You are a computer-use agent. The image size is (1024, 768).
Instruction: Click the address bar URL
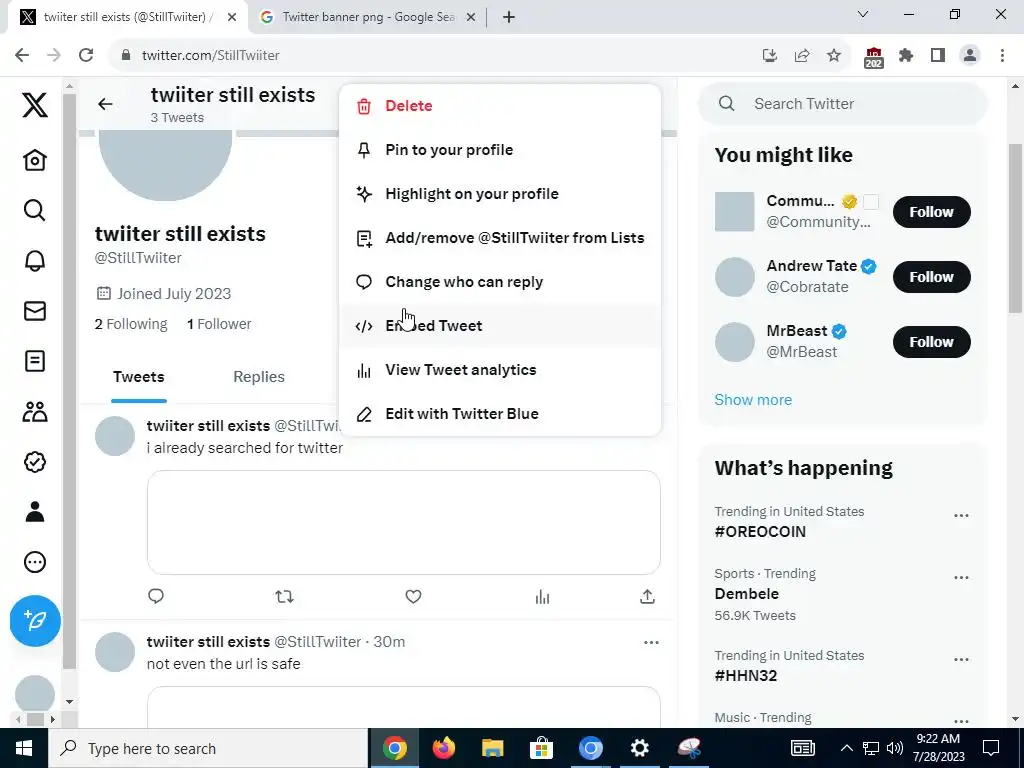tap(210, 56)
